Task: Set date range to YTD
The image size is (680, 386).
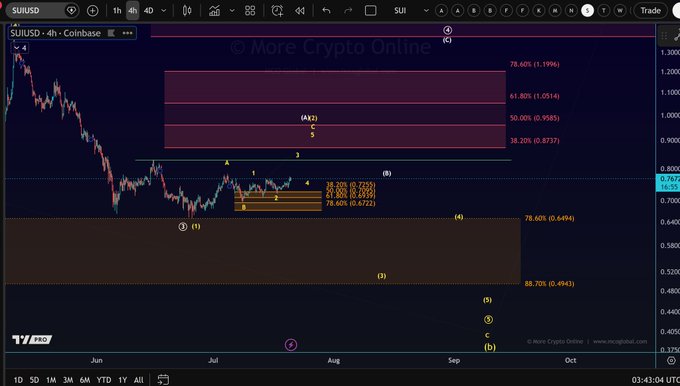Action: click(104, 380)
